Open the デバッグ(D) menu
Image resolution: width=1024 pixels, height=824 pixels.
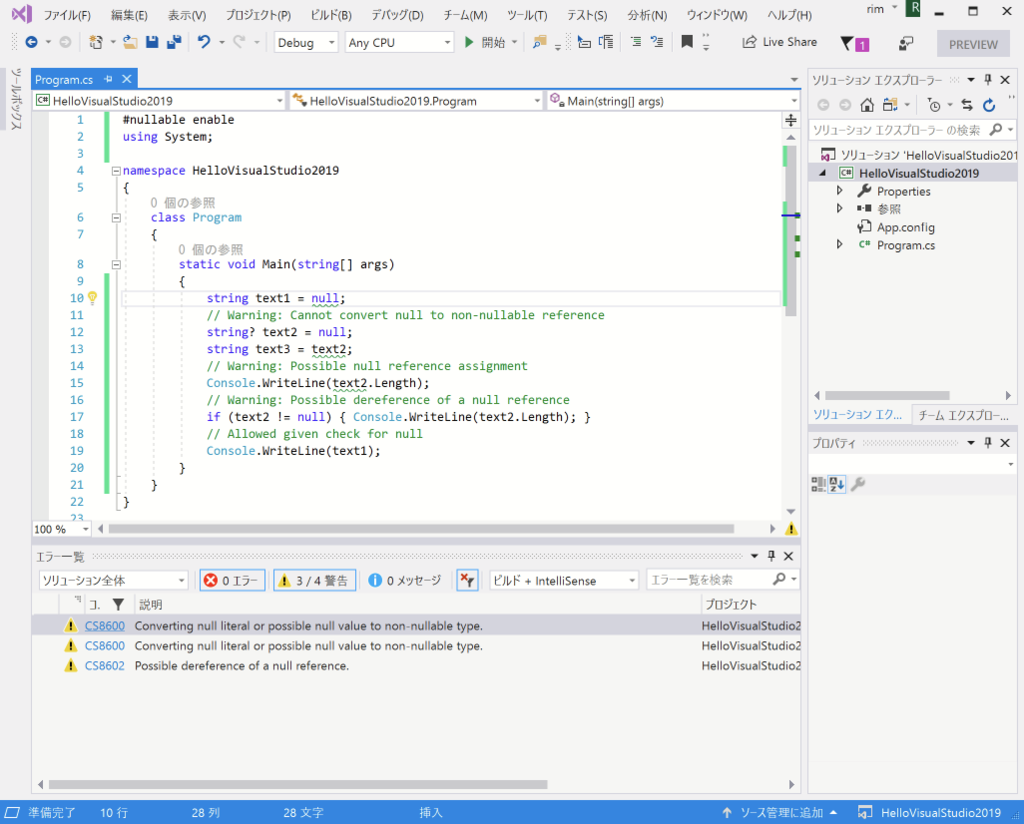click(397, 16)
